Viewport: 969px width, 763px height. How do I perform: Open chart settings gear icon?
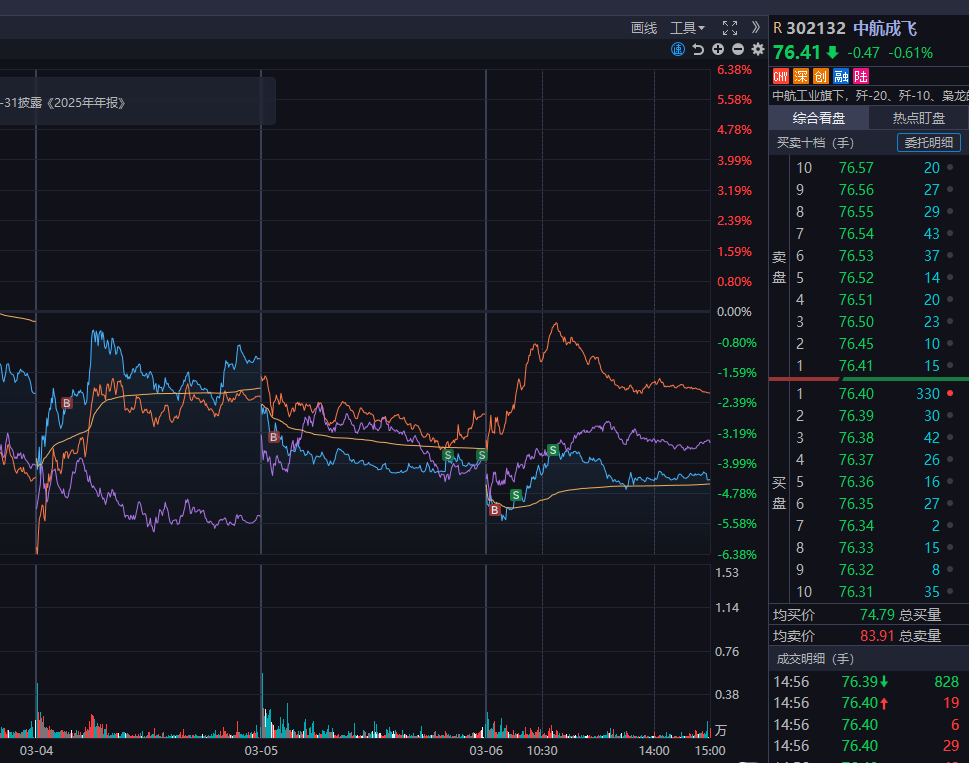(x=757, y=49)
